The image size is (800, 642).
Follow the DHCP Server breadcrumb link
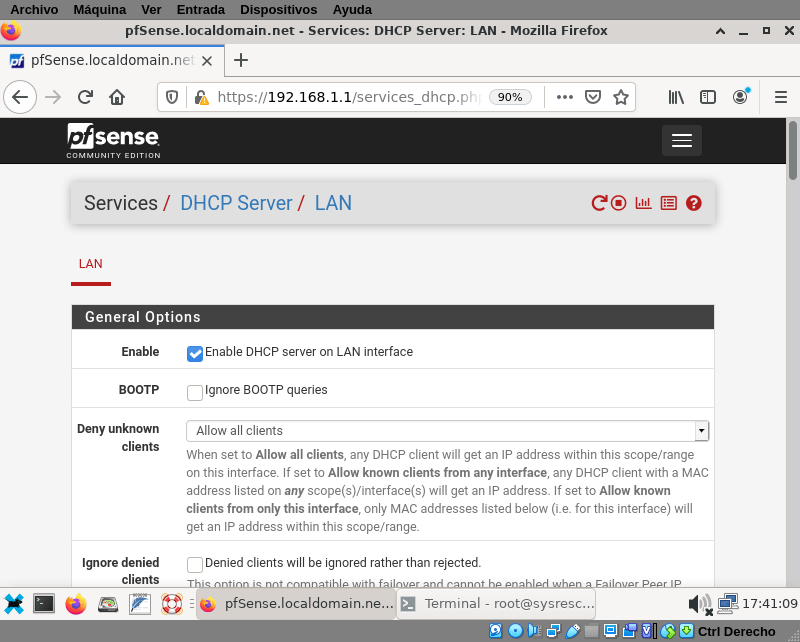click(236, 203)
